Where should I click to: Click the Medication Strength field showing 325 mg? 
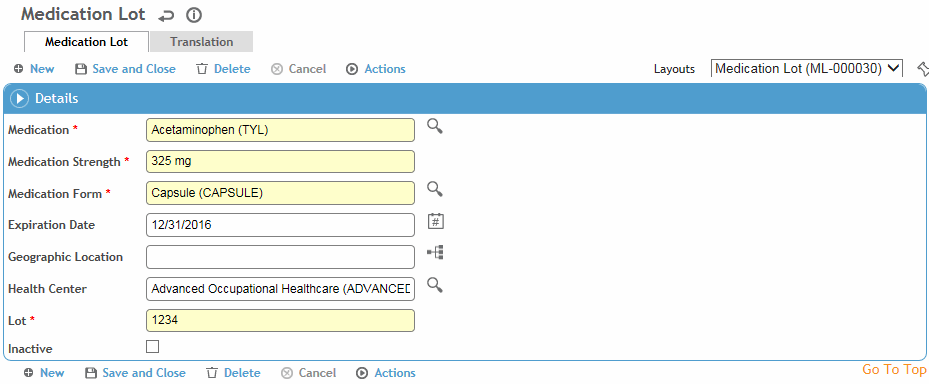click(280, 162)
